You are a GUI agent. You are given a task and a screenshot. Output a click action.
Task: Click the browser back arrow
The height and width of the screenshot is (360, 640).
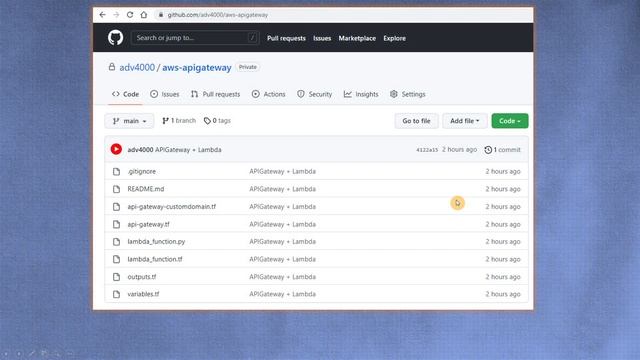pos(102,15)
